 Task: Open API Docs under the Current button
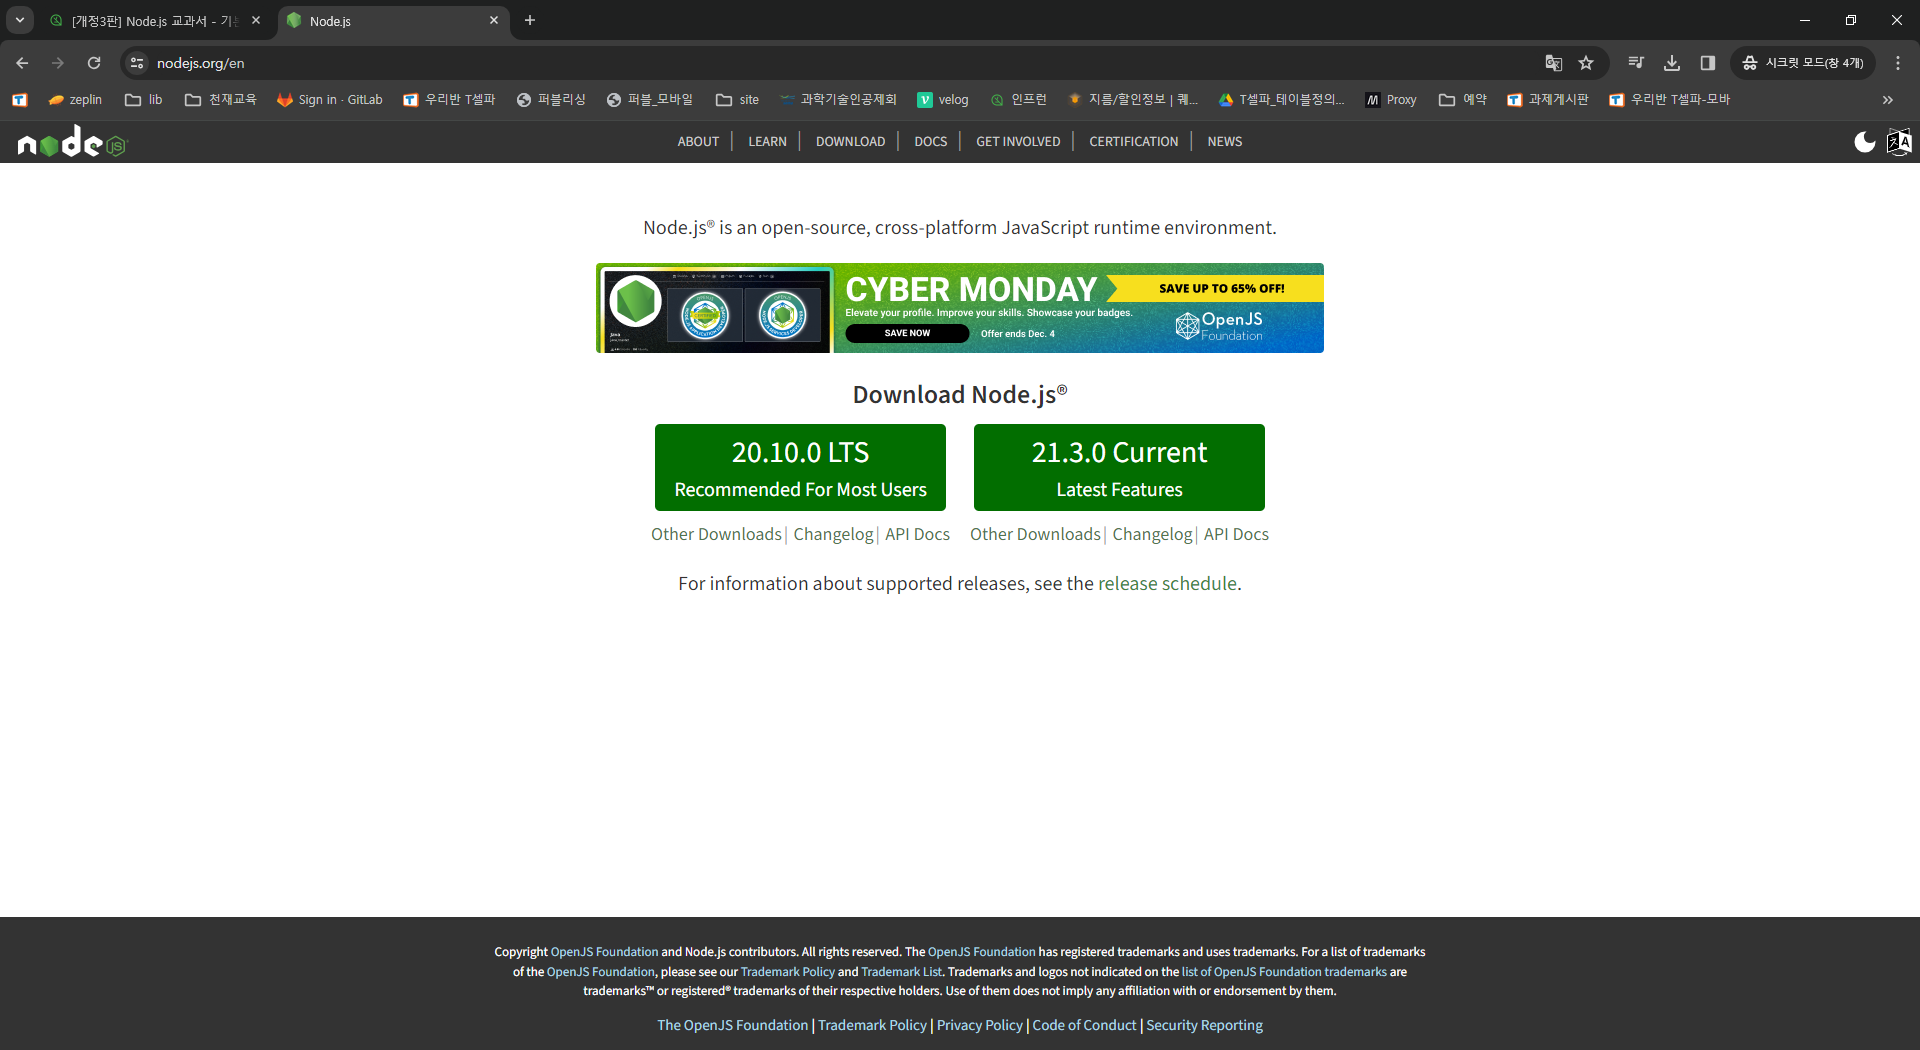click(x=1236, y=534)
